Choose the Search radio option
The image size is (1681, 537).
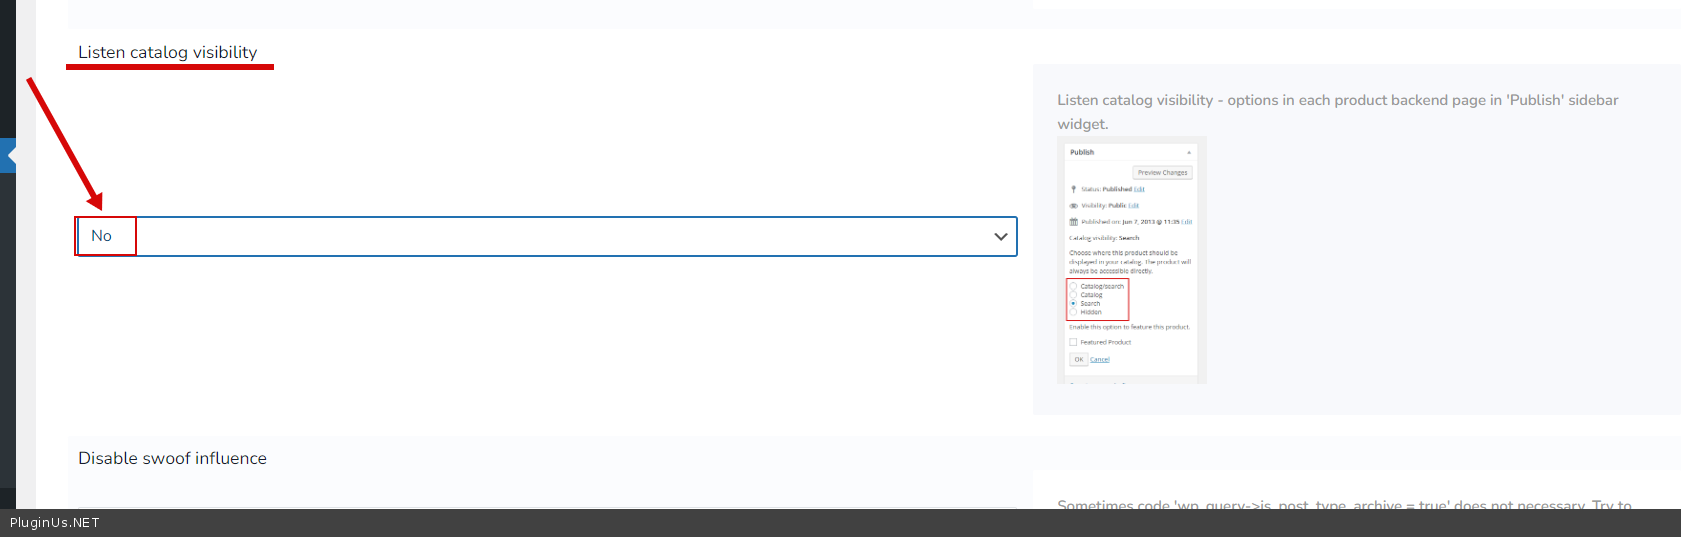tap(1074, 303)
